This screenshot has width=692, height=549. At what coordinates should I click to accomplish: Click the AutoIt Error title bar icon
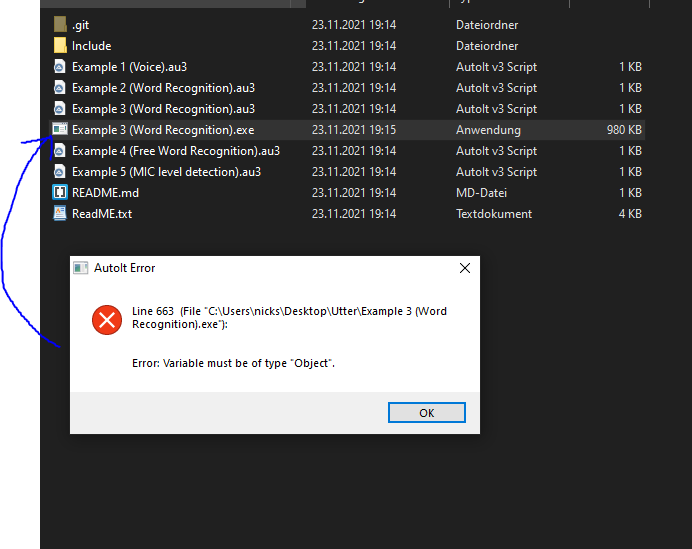80,268
